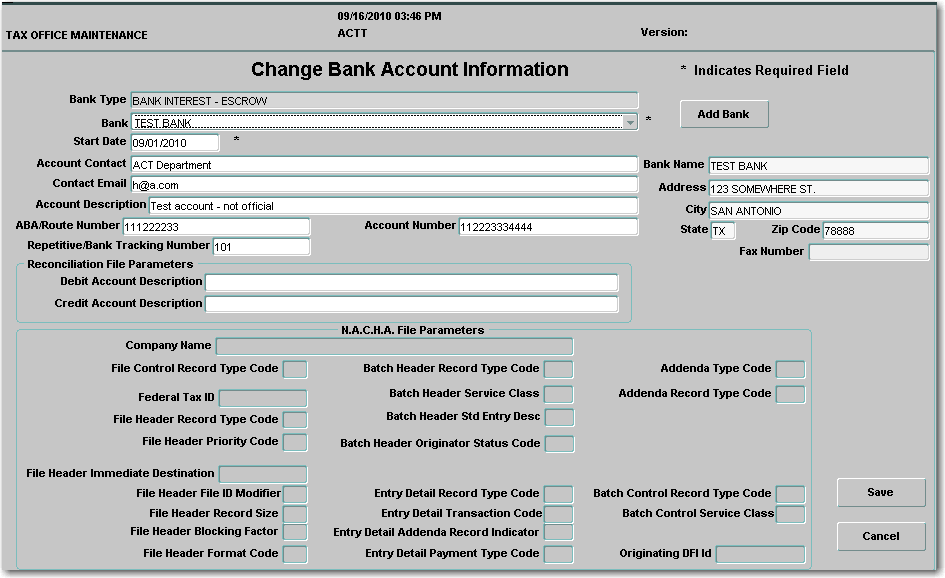Click into the Contact Email field
The width and height of the screenshot is (945, 578).
click(384, 185)
